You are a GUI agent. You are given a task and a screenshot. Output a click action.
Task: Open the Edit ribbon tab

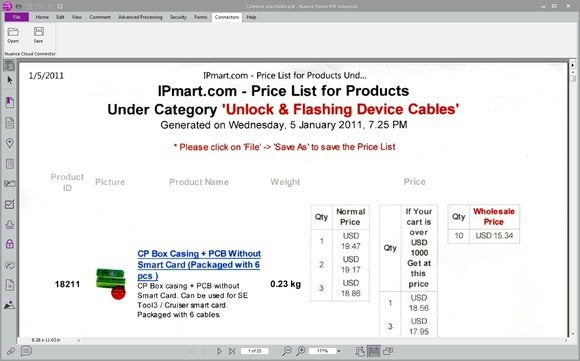pyautogui.click(x=60, y=17)
